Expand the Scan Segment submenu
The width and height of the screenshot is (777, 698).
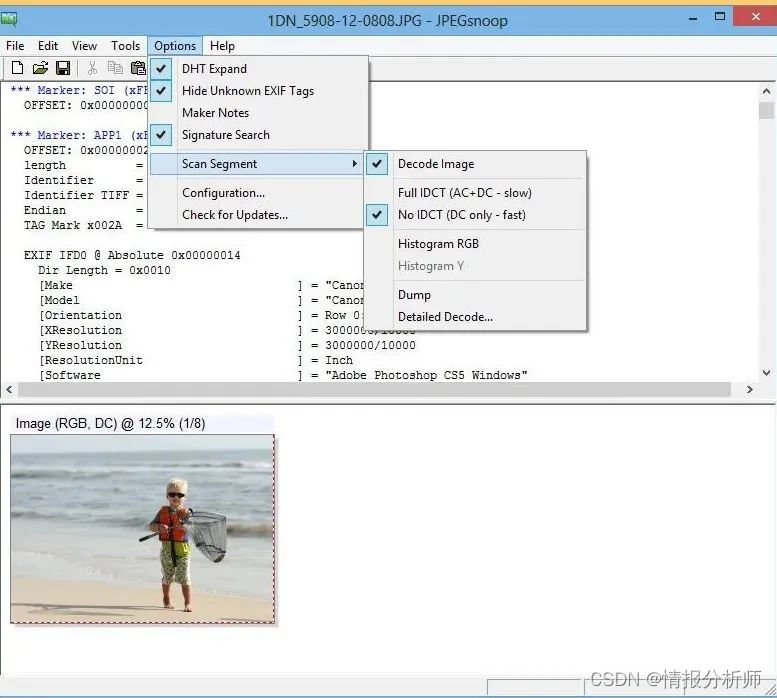point(257,164)
